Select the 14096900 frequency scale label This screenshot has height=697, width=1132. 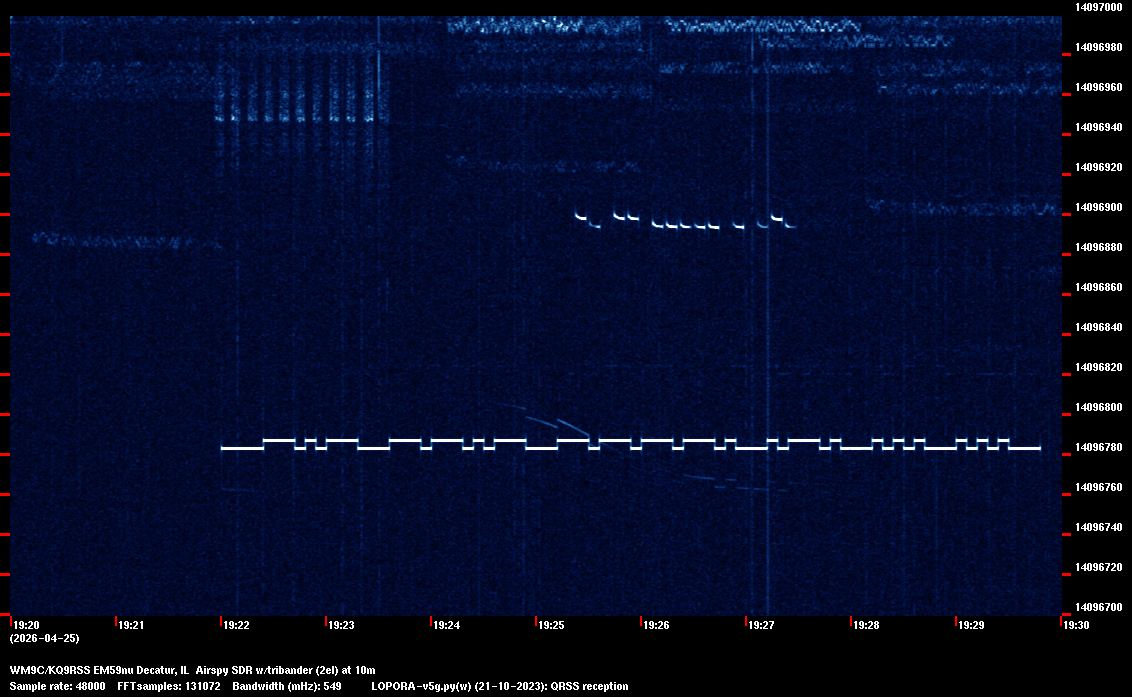pyautogui.click(x=1097, y=207)
